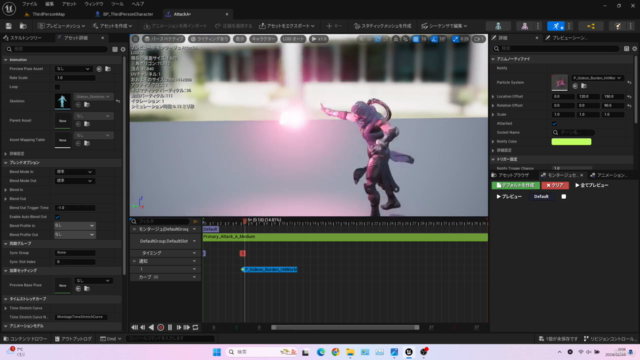Open File Explorer from the taskbar

(350, 352)
